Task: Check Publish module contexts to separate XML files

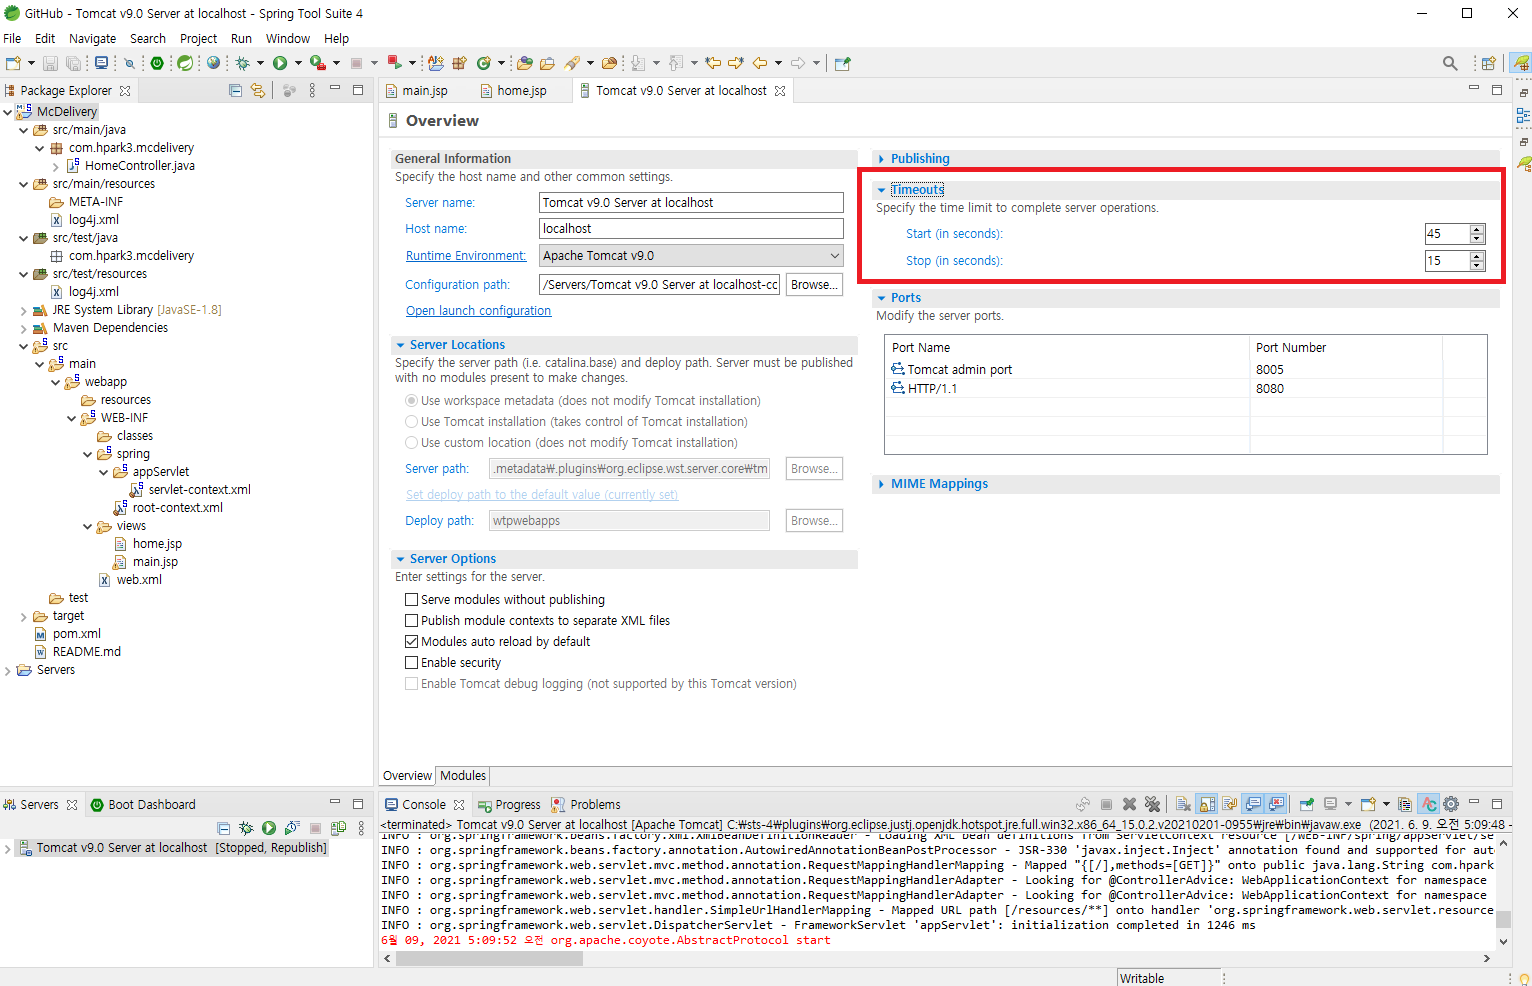Action: click(x=411, y=621)
